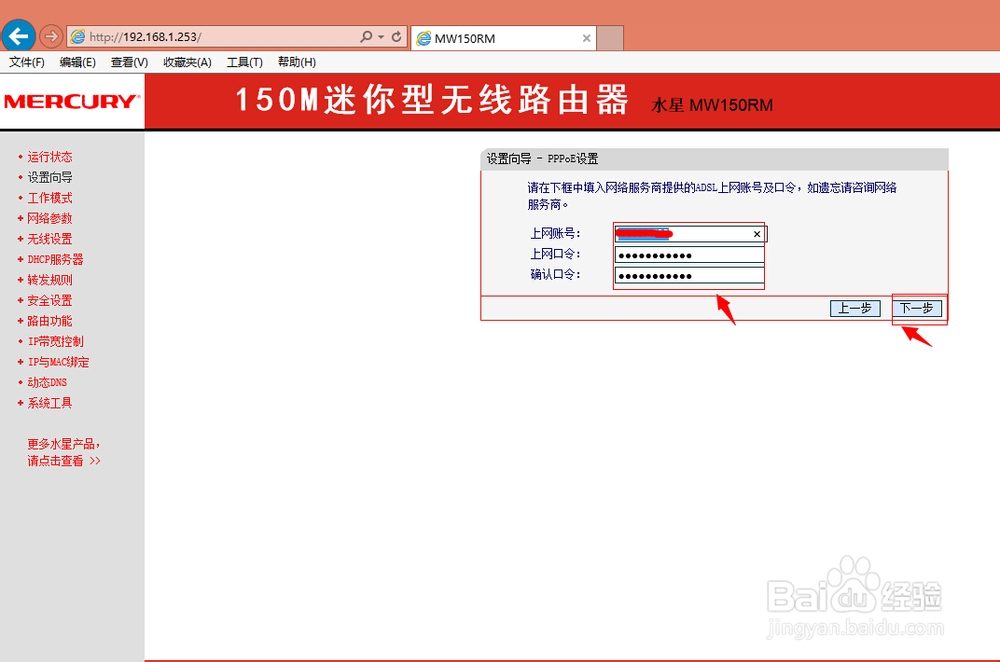Click the MERCURY logo
1000x662 pixels.
(72, 101)
